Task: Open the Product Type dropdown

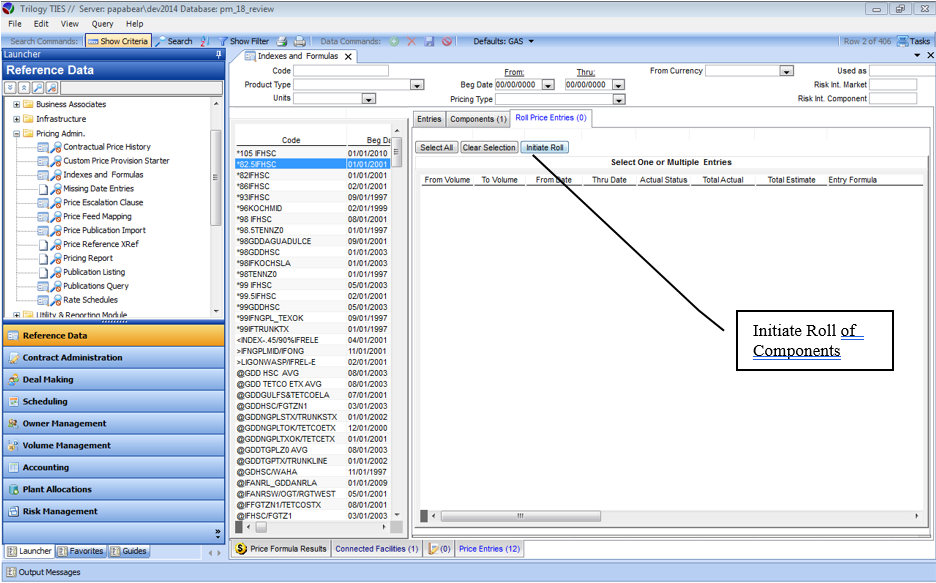Action: pos(417,85)
